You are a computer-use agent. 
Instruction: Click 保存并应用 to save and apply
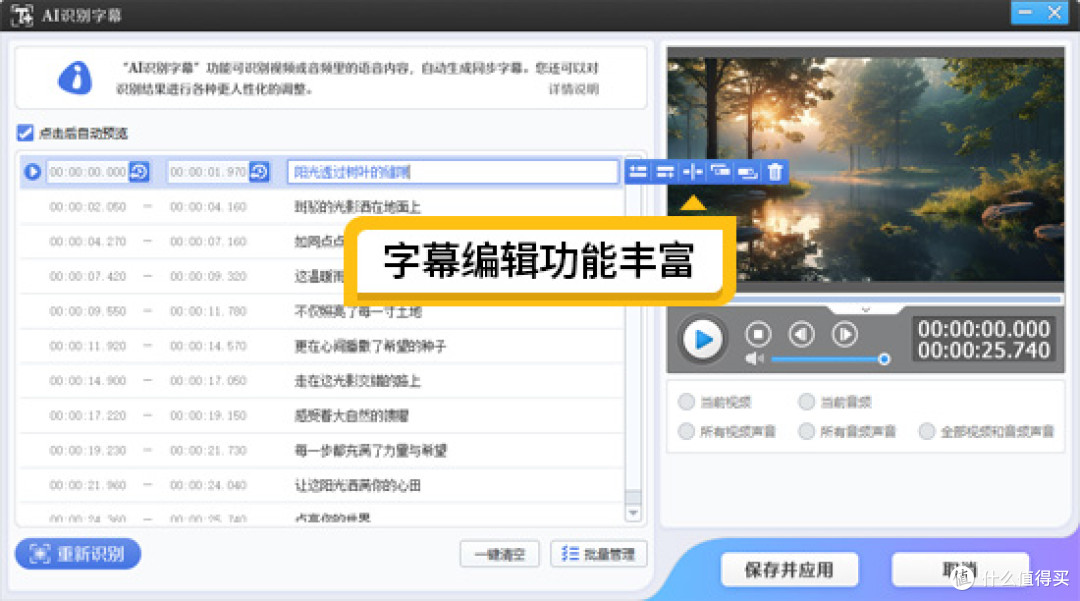(x=789, y=570)
